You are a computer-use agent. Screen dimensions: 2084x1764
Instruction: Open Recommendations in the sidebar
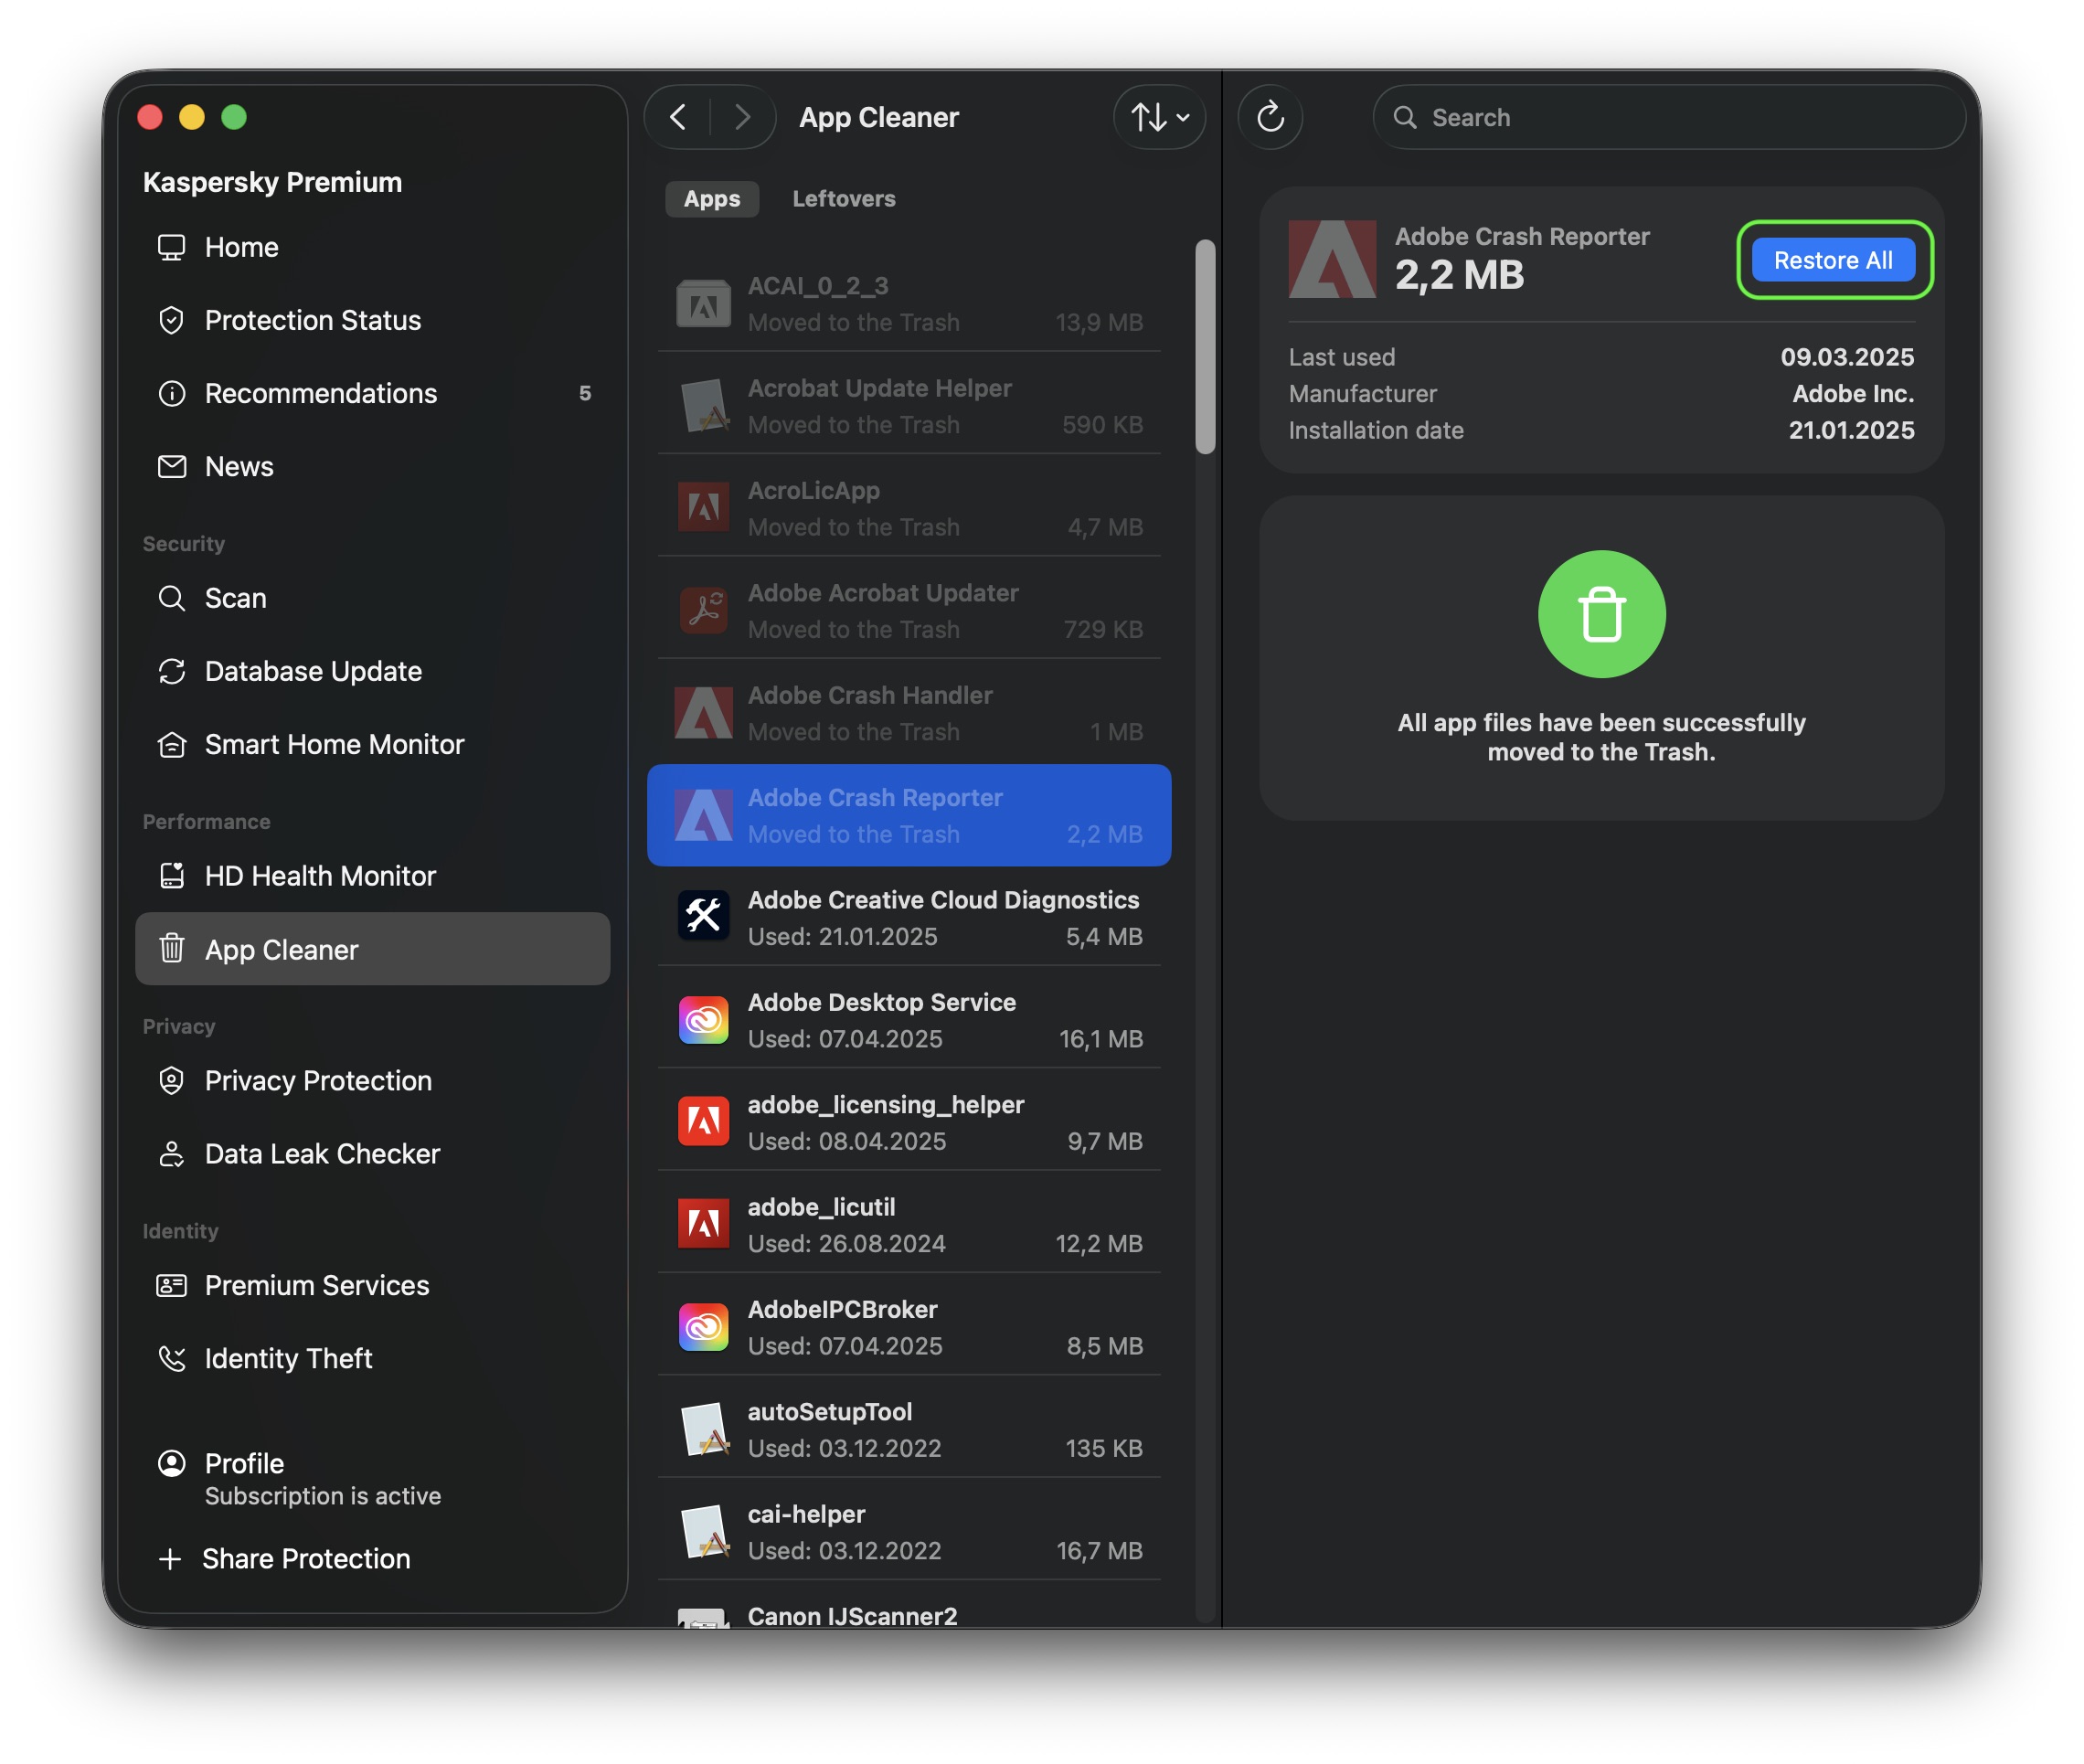tap(372, 393)
